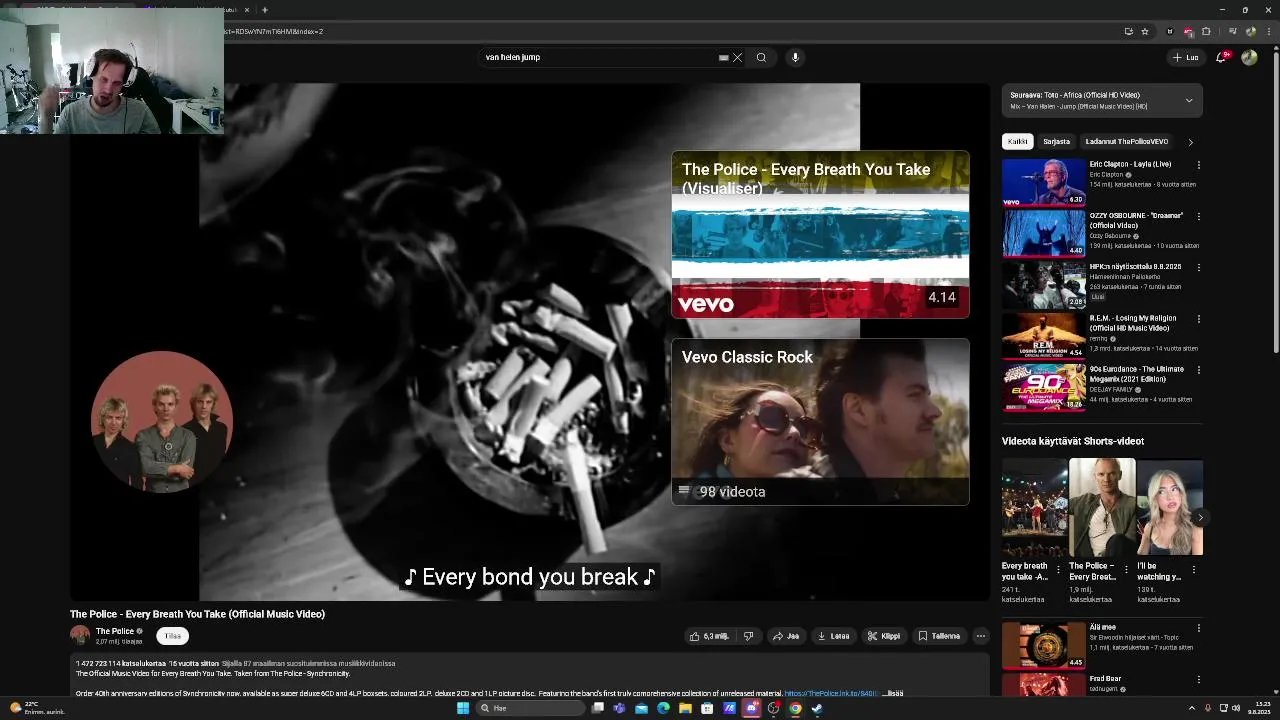The image size is (1280, 720).
Task: Open Ozzy Osbourne Dreamer video title
Action: pyautogui.click(x=1136, y=220)
